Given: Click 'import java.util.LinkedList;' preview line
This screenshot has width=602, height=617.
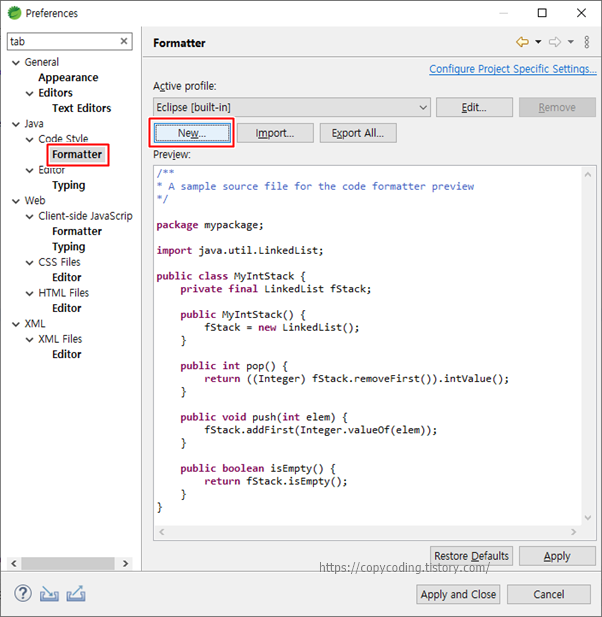Looking at the screenshot, I should click(x=240, y=250).
